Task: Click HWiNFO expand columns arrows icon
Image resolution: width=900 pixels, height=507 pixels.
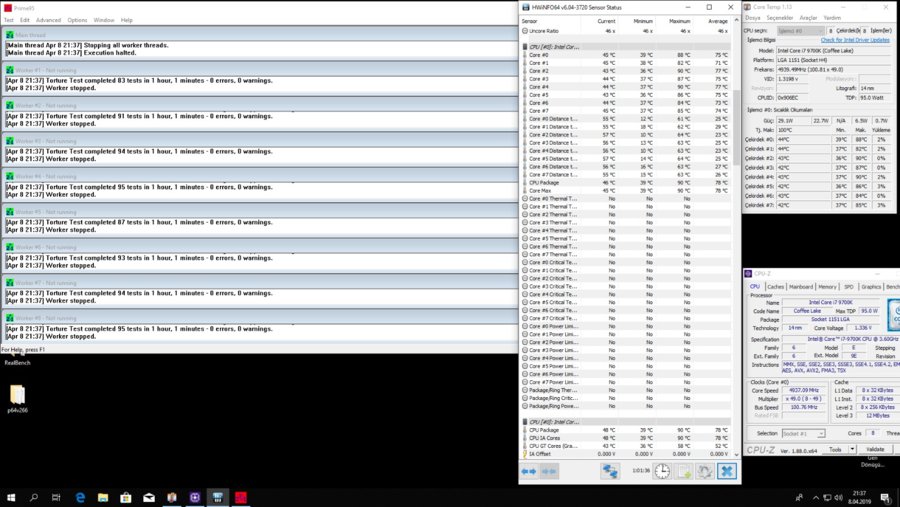Action: (529, 471)
